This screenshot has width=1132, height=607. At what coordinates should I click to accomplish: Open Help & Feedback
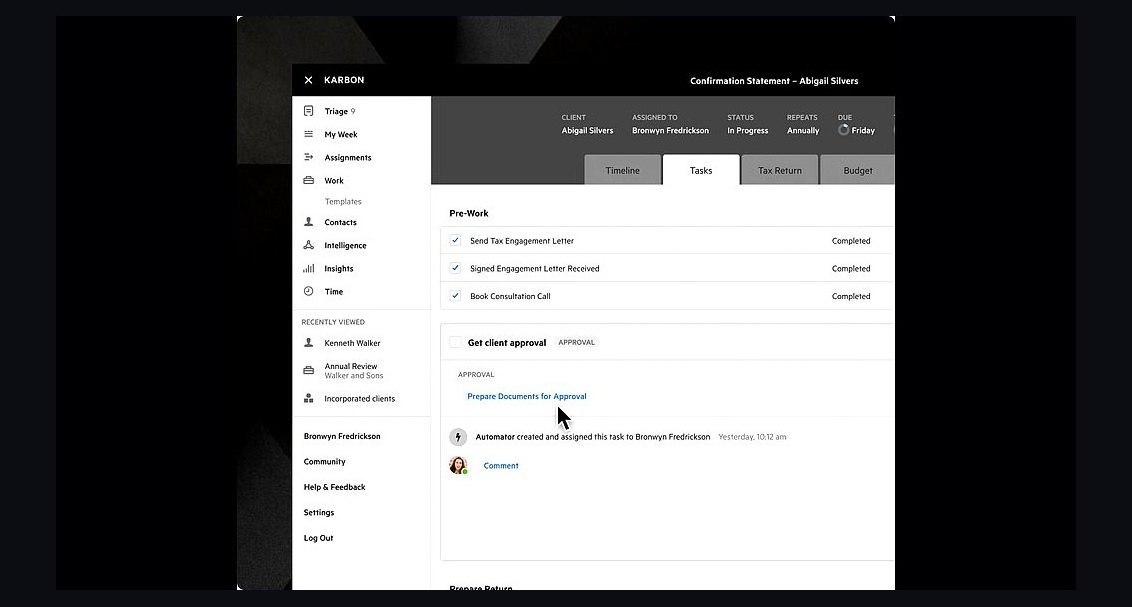[334, 487]
